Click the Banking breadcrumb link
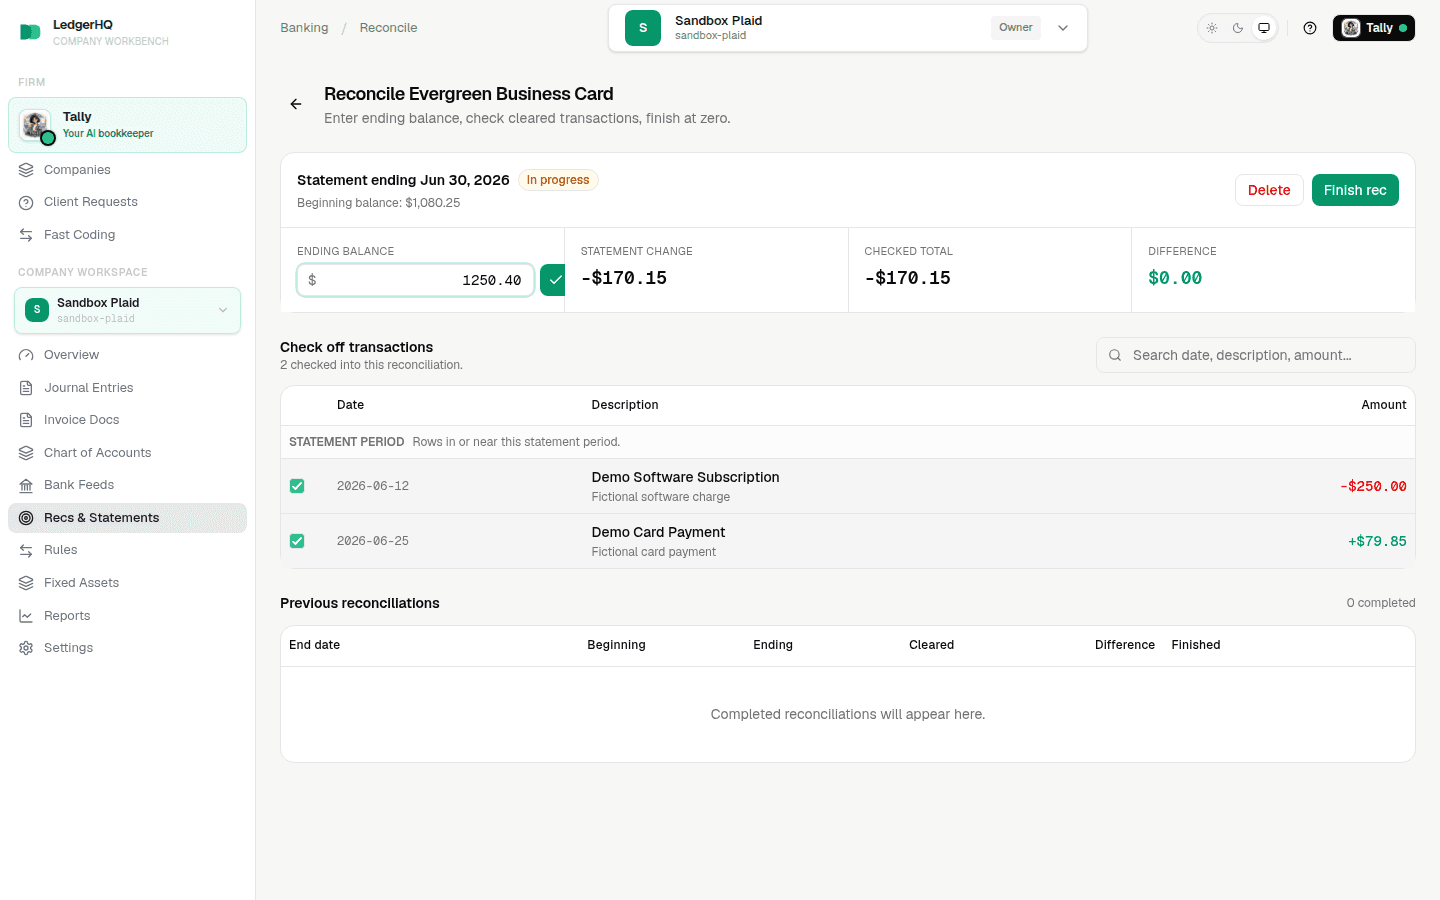Image resolution: width=1440 pixels, height=900 pixels. (304, 28)
